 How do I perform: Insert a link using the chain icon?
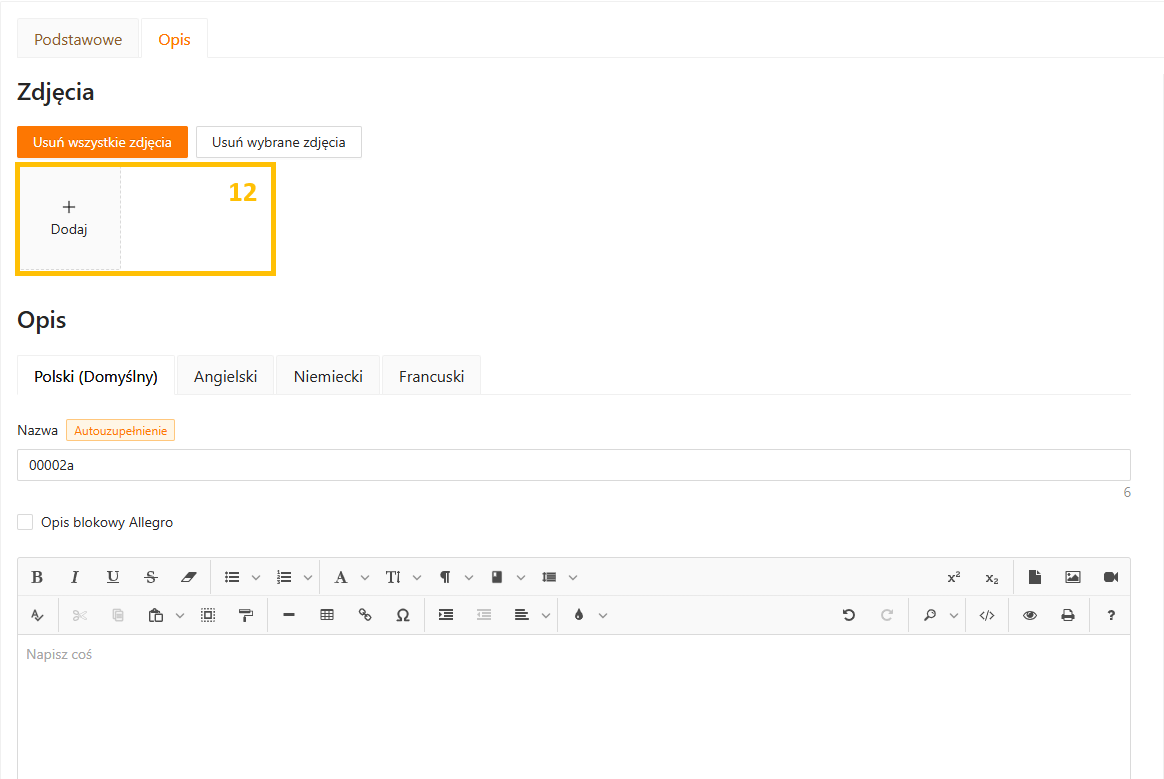(365, 615)
